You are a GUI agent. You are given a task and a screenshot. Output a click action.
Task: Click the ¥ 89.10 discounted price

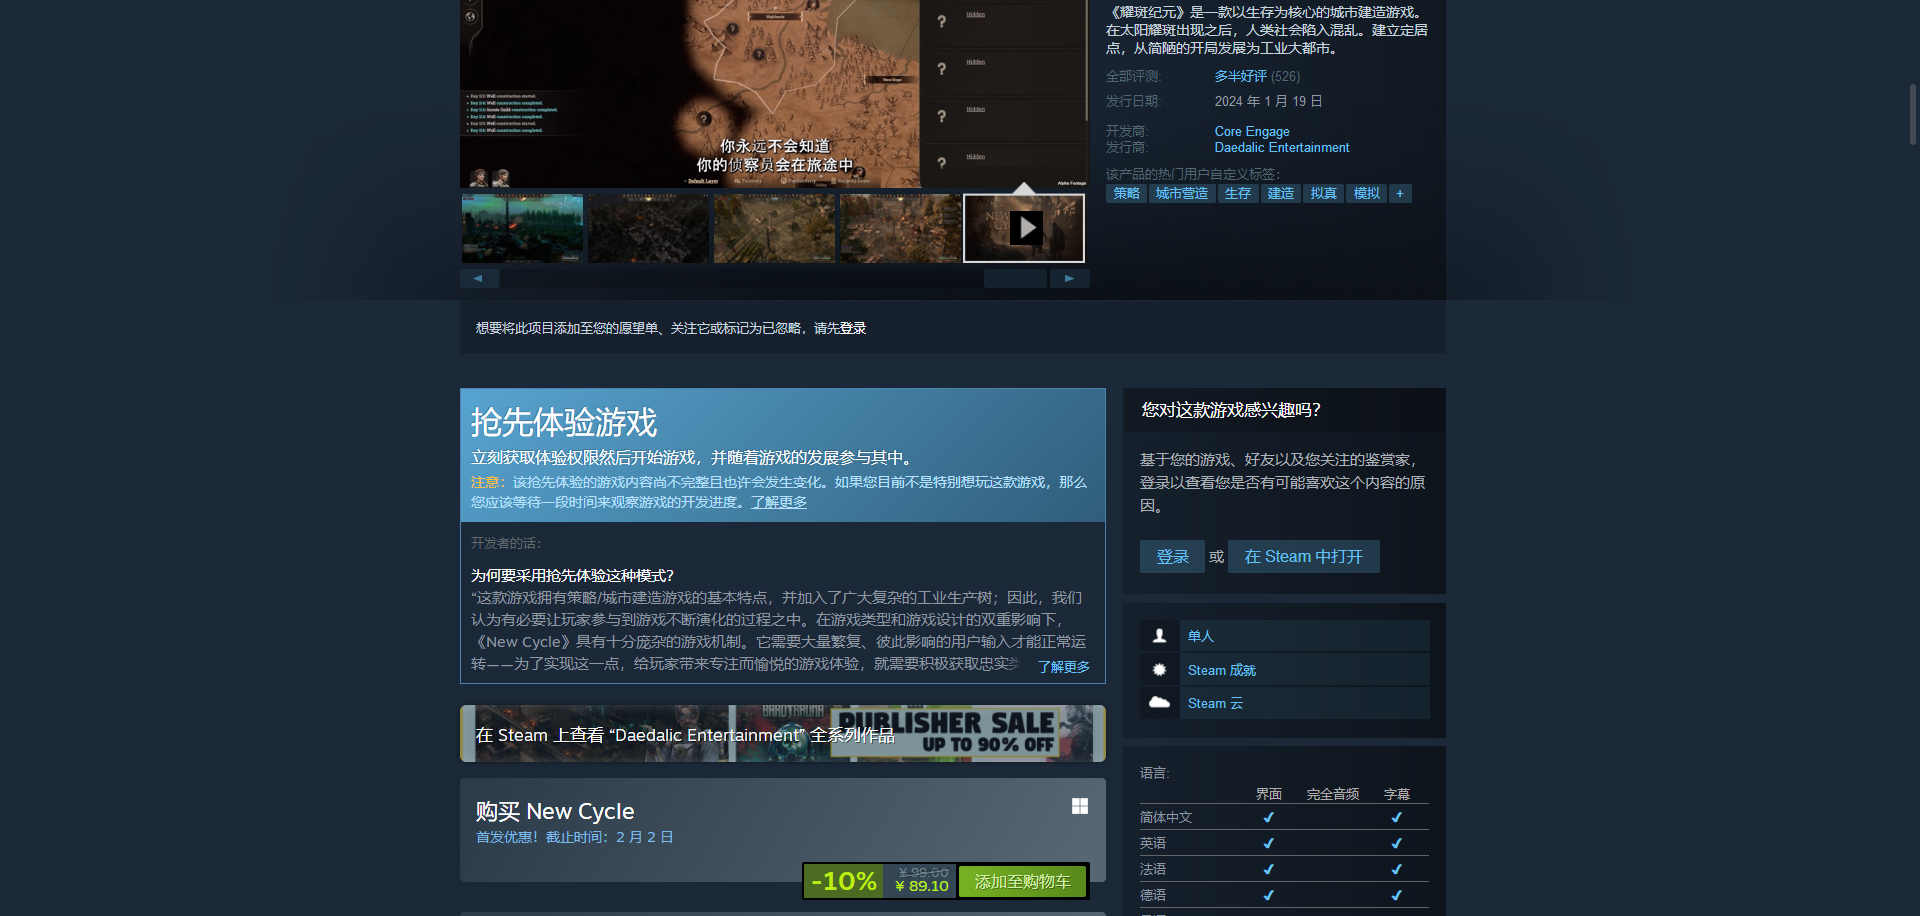[x=921, y=886]
